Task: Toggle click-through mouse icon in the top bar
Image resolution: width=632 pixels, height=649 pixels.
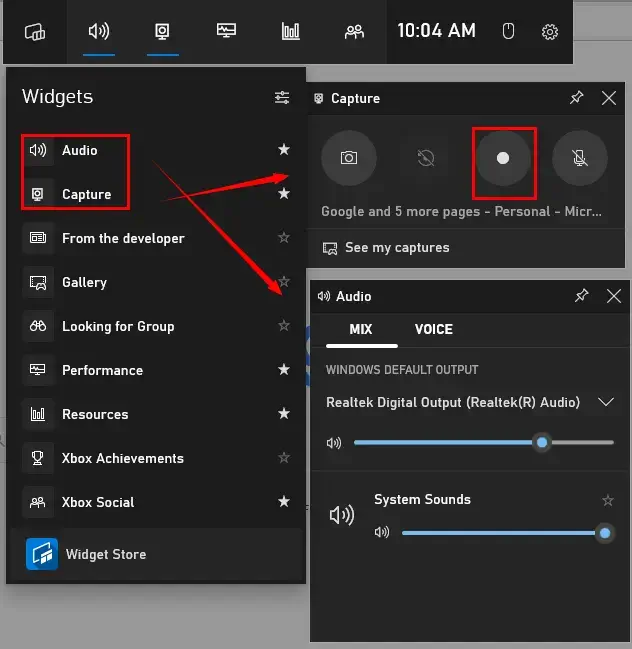Action: (508, 31)
